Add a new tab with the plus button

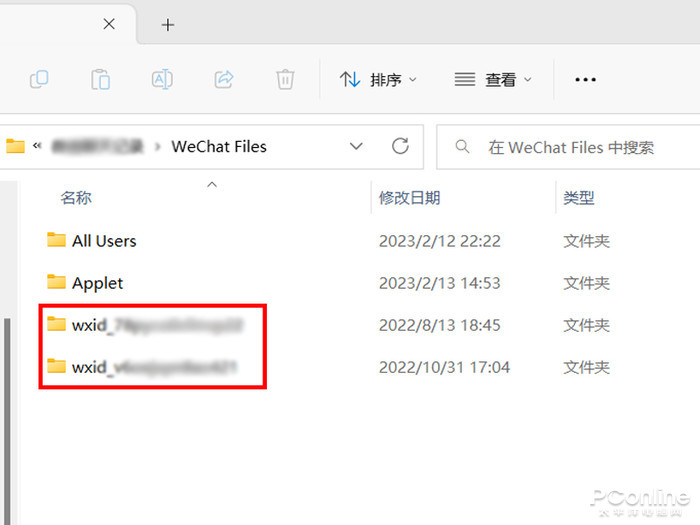(x=168, y=25)
